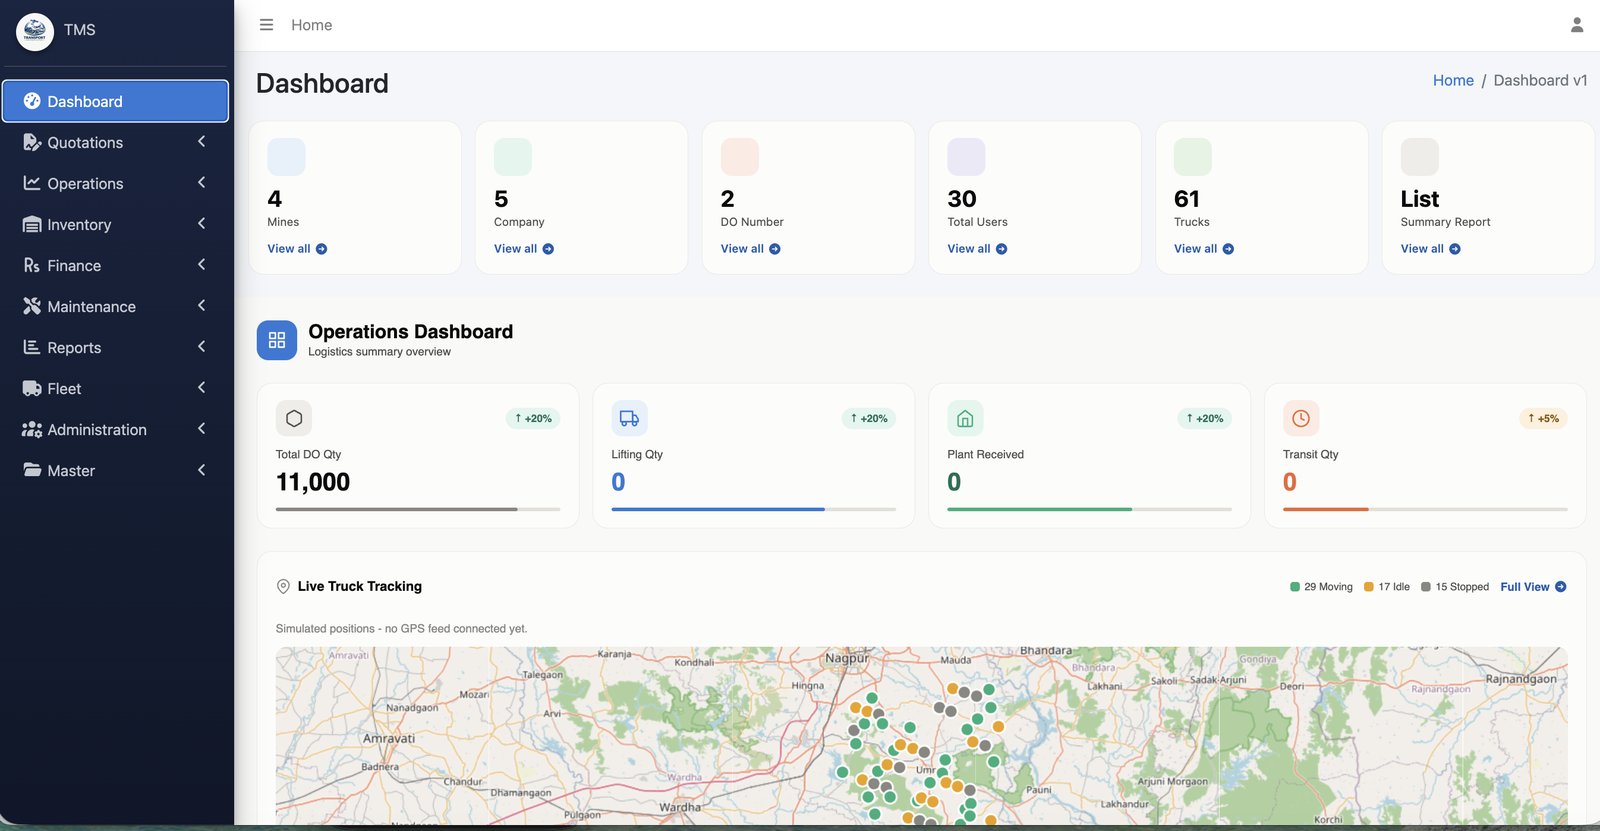The height and width of the screenshot is (831, 1600).
Task: Click View all under Trucks
Action: [1204, 249]
